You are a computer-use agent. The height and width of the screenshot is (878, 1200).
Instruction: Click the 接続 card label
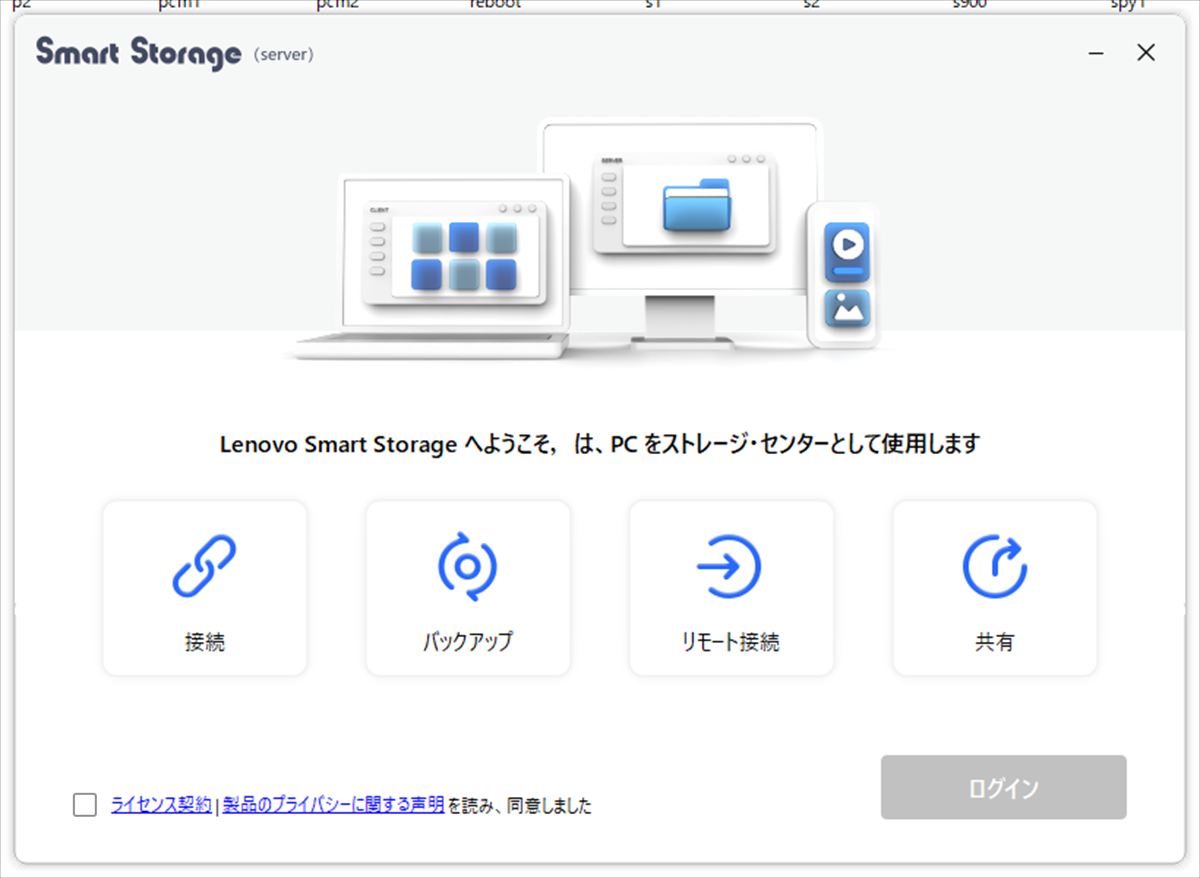tap(205, 642)
